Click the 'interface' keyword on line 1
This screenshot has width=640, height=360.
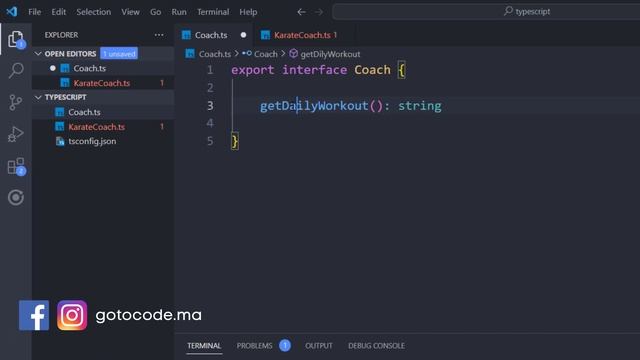315,70
